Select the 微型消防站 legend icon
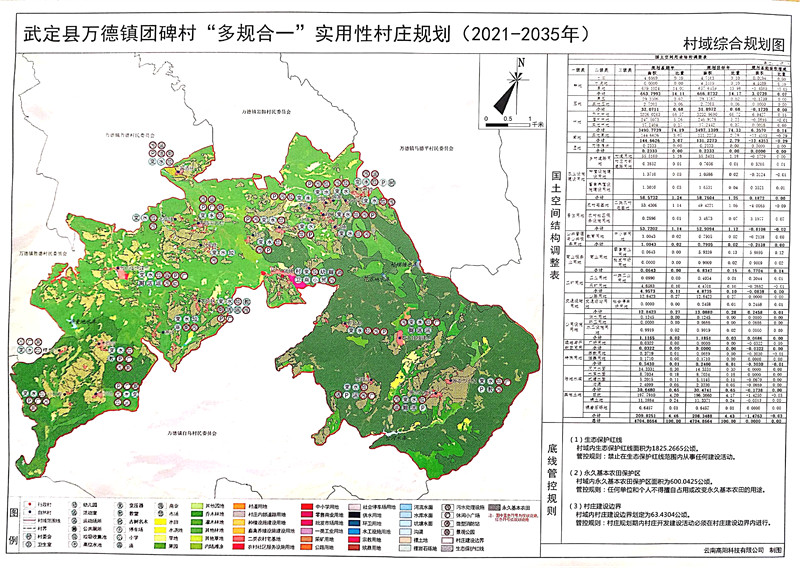 tap(448, 523)
